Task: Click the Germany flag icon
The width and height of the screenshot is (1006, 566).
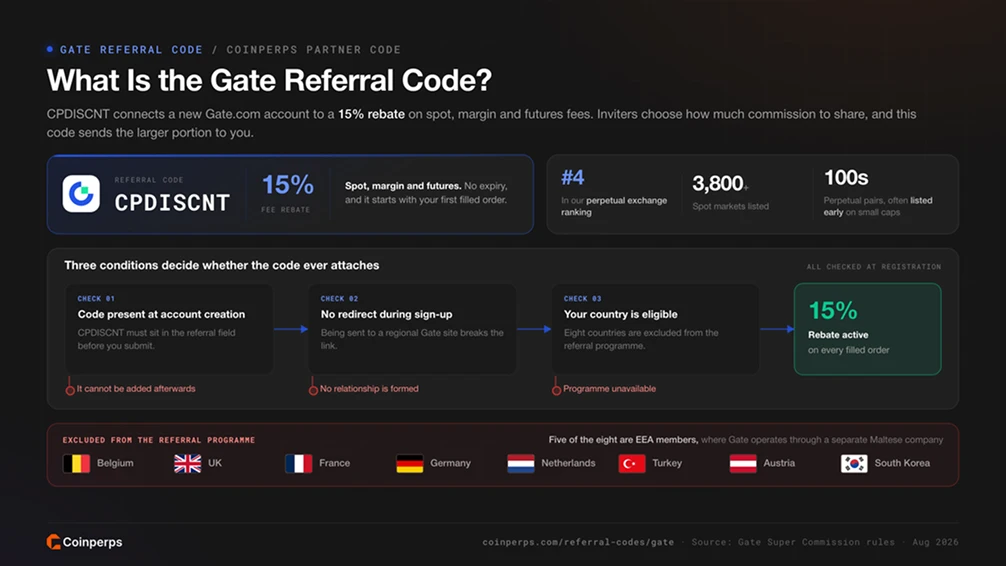Action: (409, 463)
